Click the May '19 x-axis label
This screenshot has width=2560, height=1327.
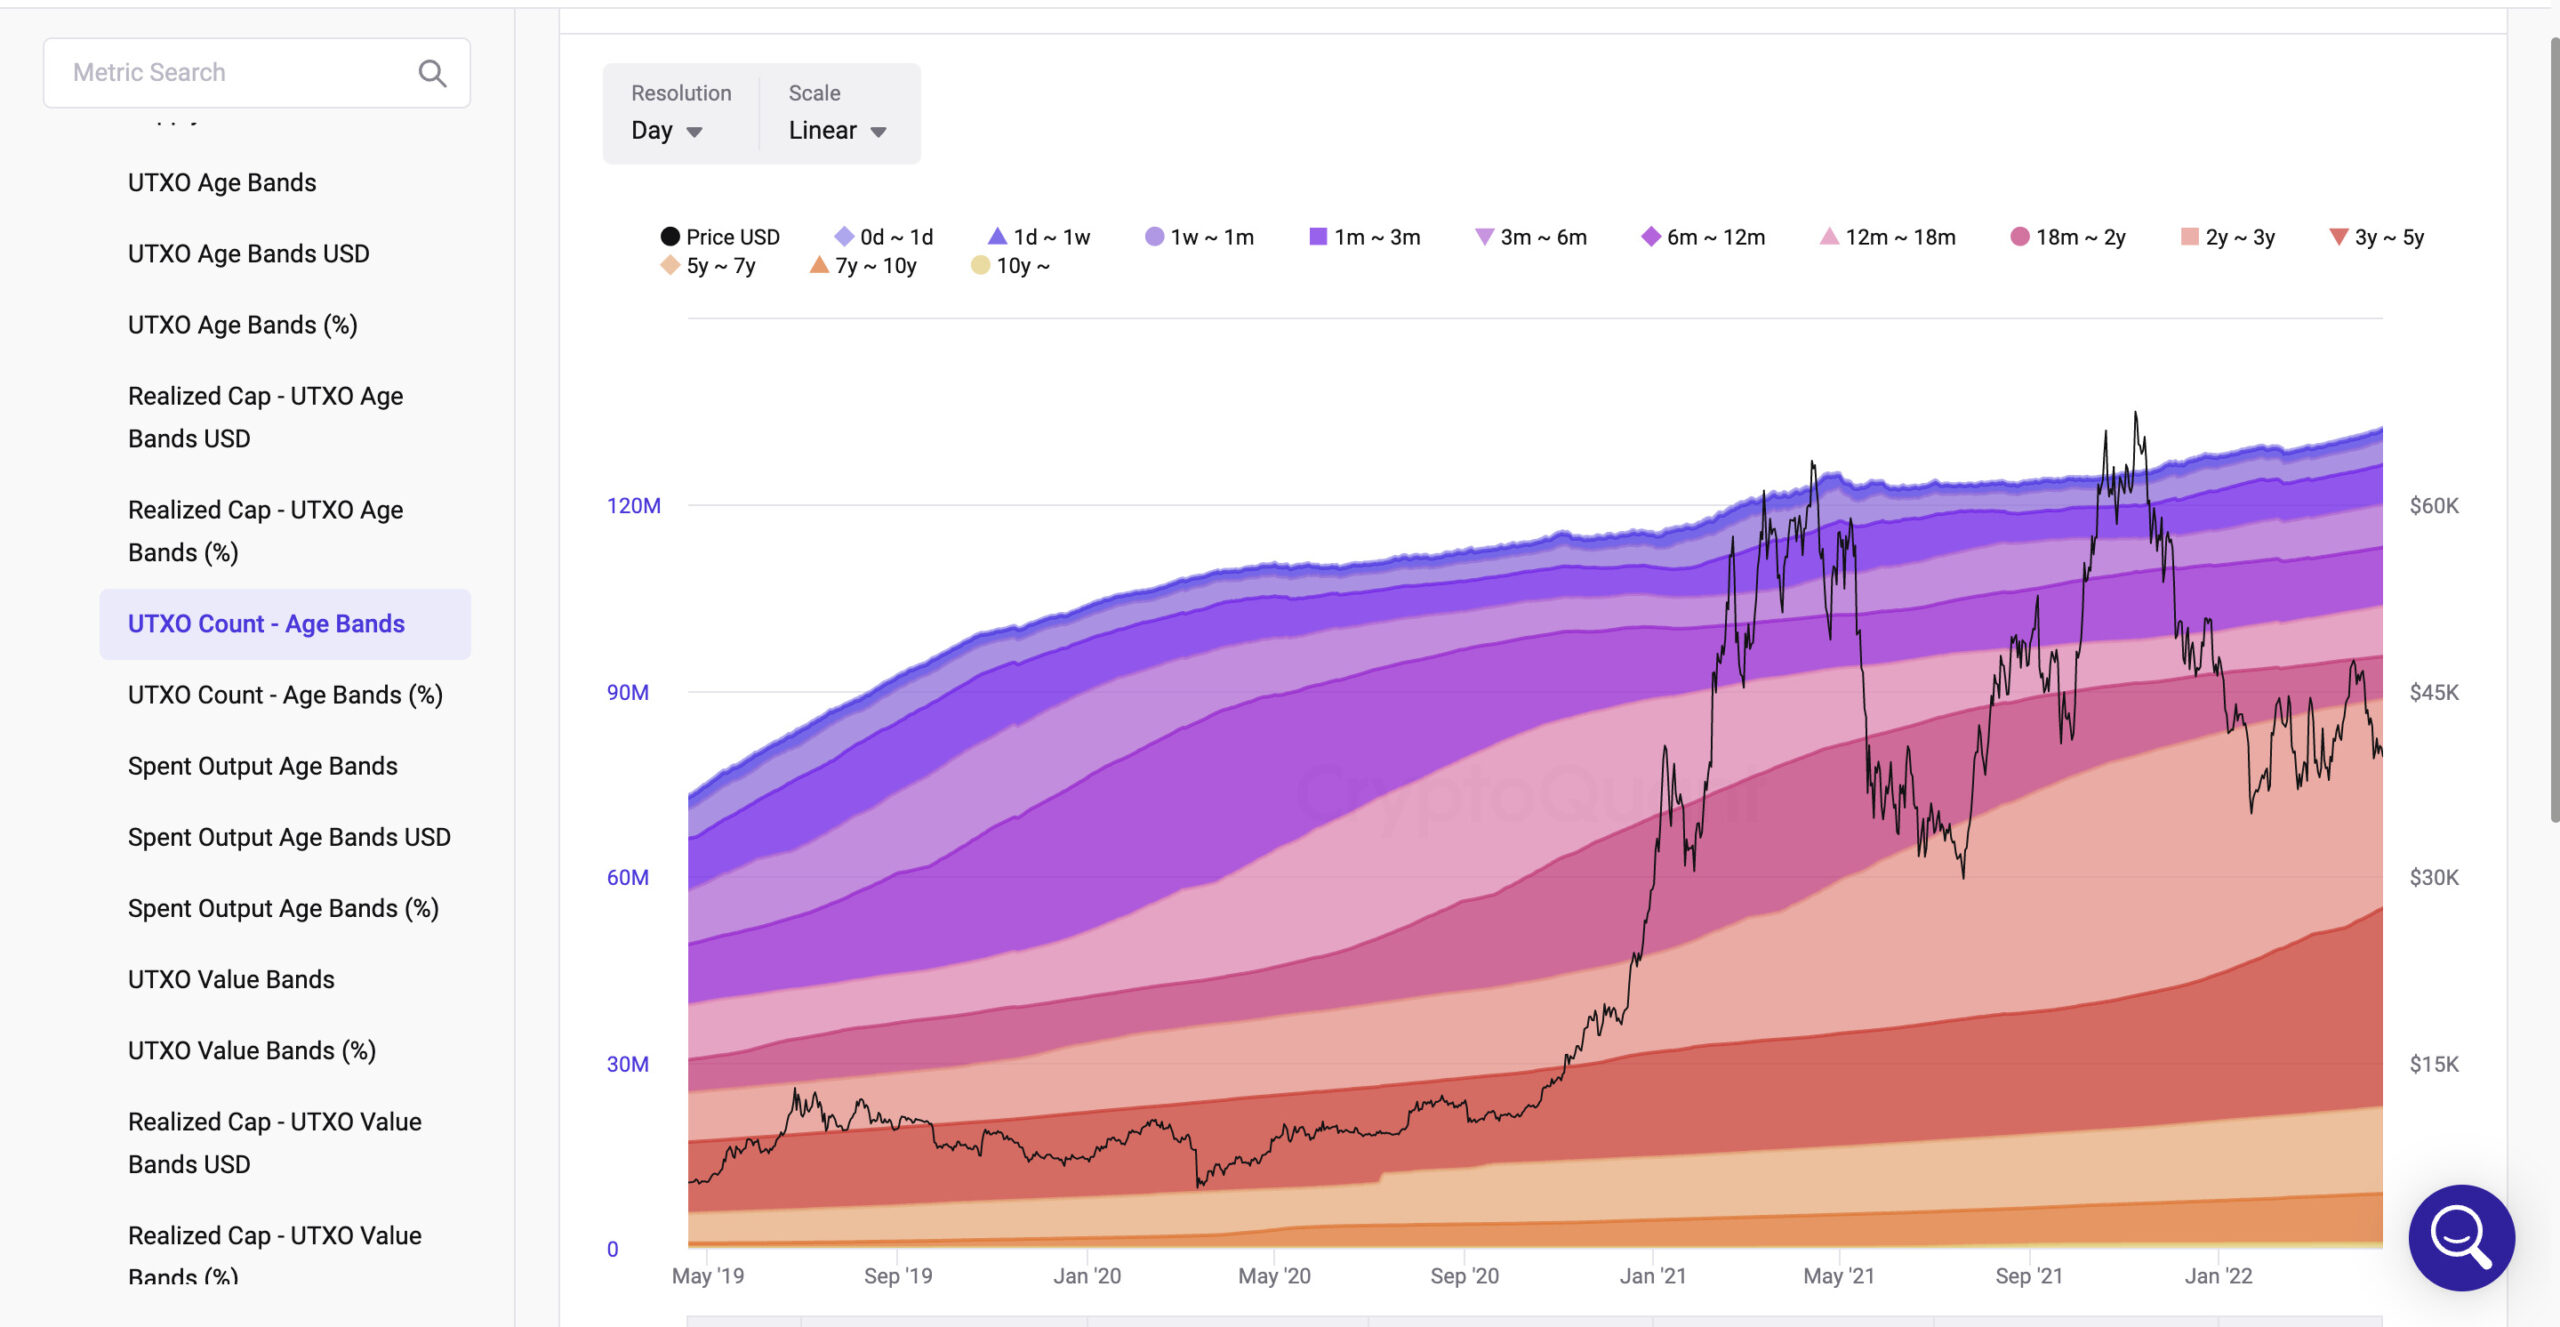(x=708, y=1276)
